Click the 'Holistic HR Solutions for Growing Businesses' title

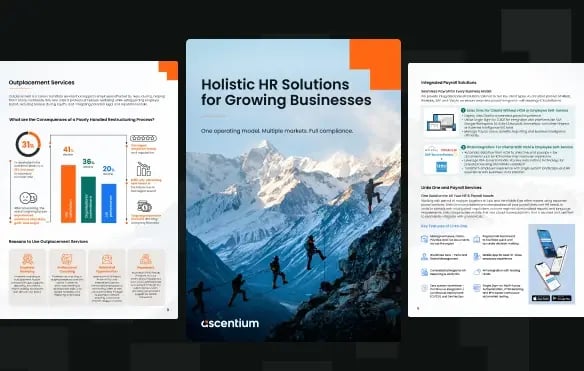[x=286, y=92]
